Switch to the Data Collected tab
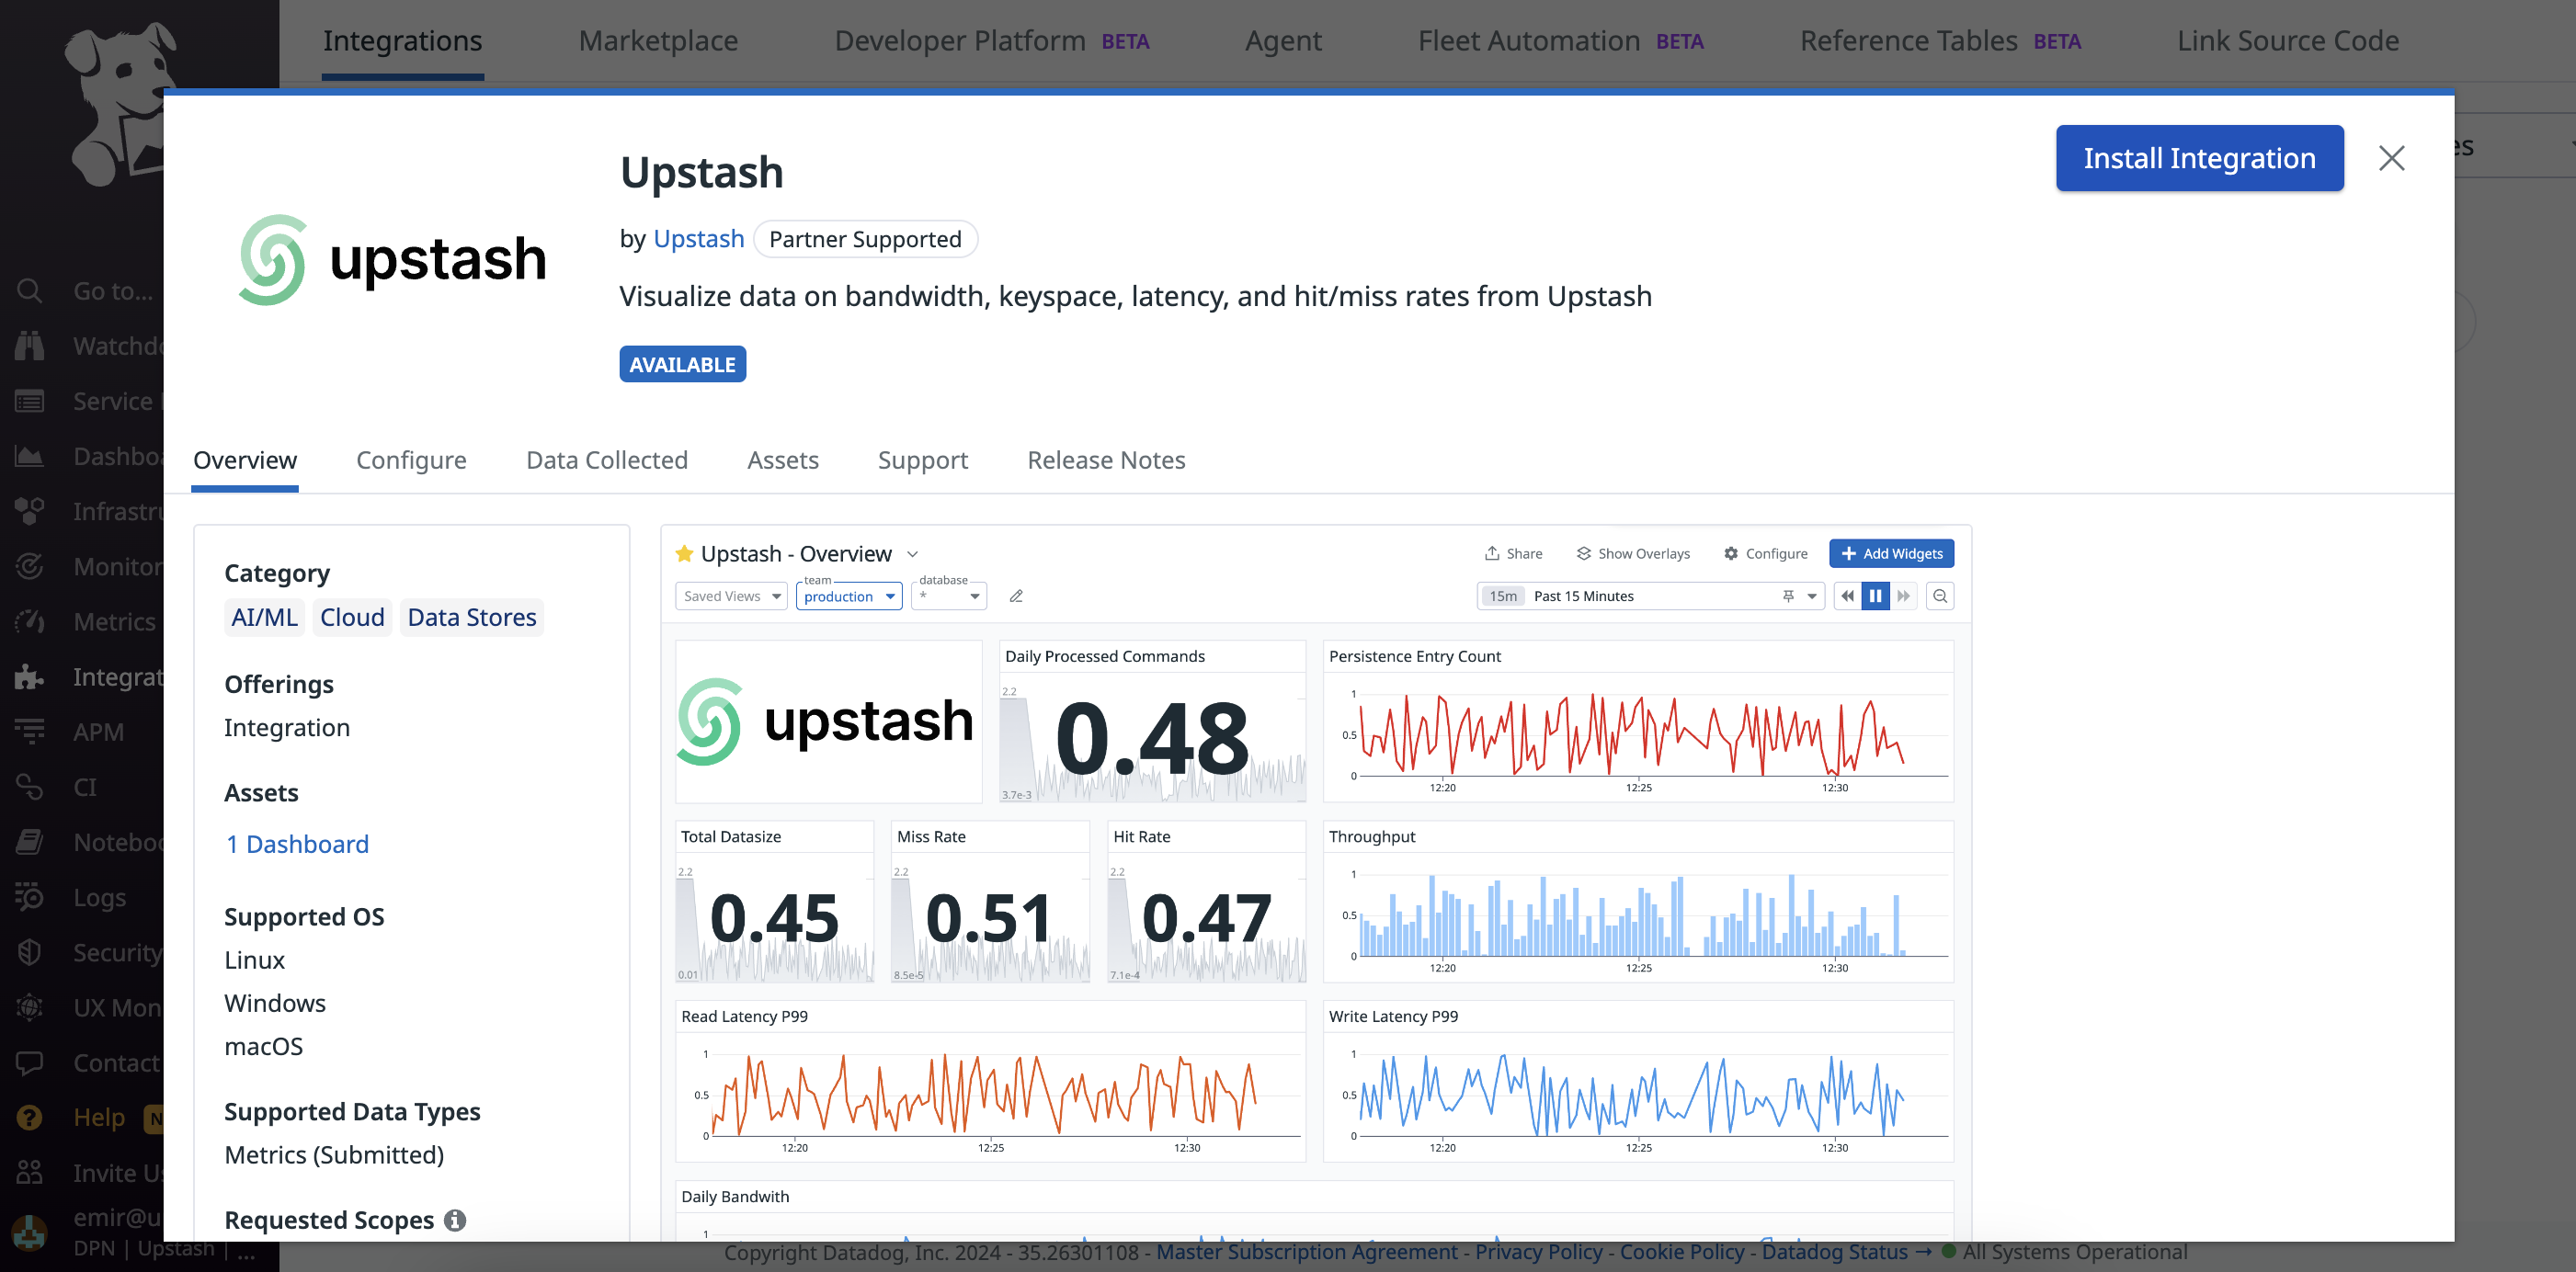This screenshot has height=1272, width=2576. [x=607, y=460]
